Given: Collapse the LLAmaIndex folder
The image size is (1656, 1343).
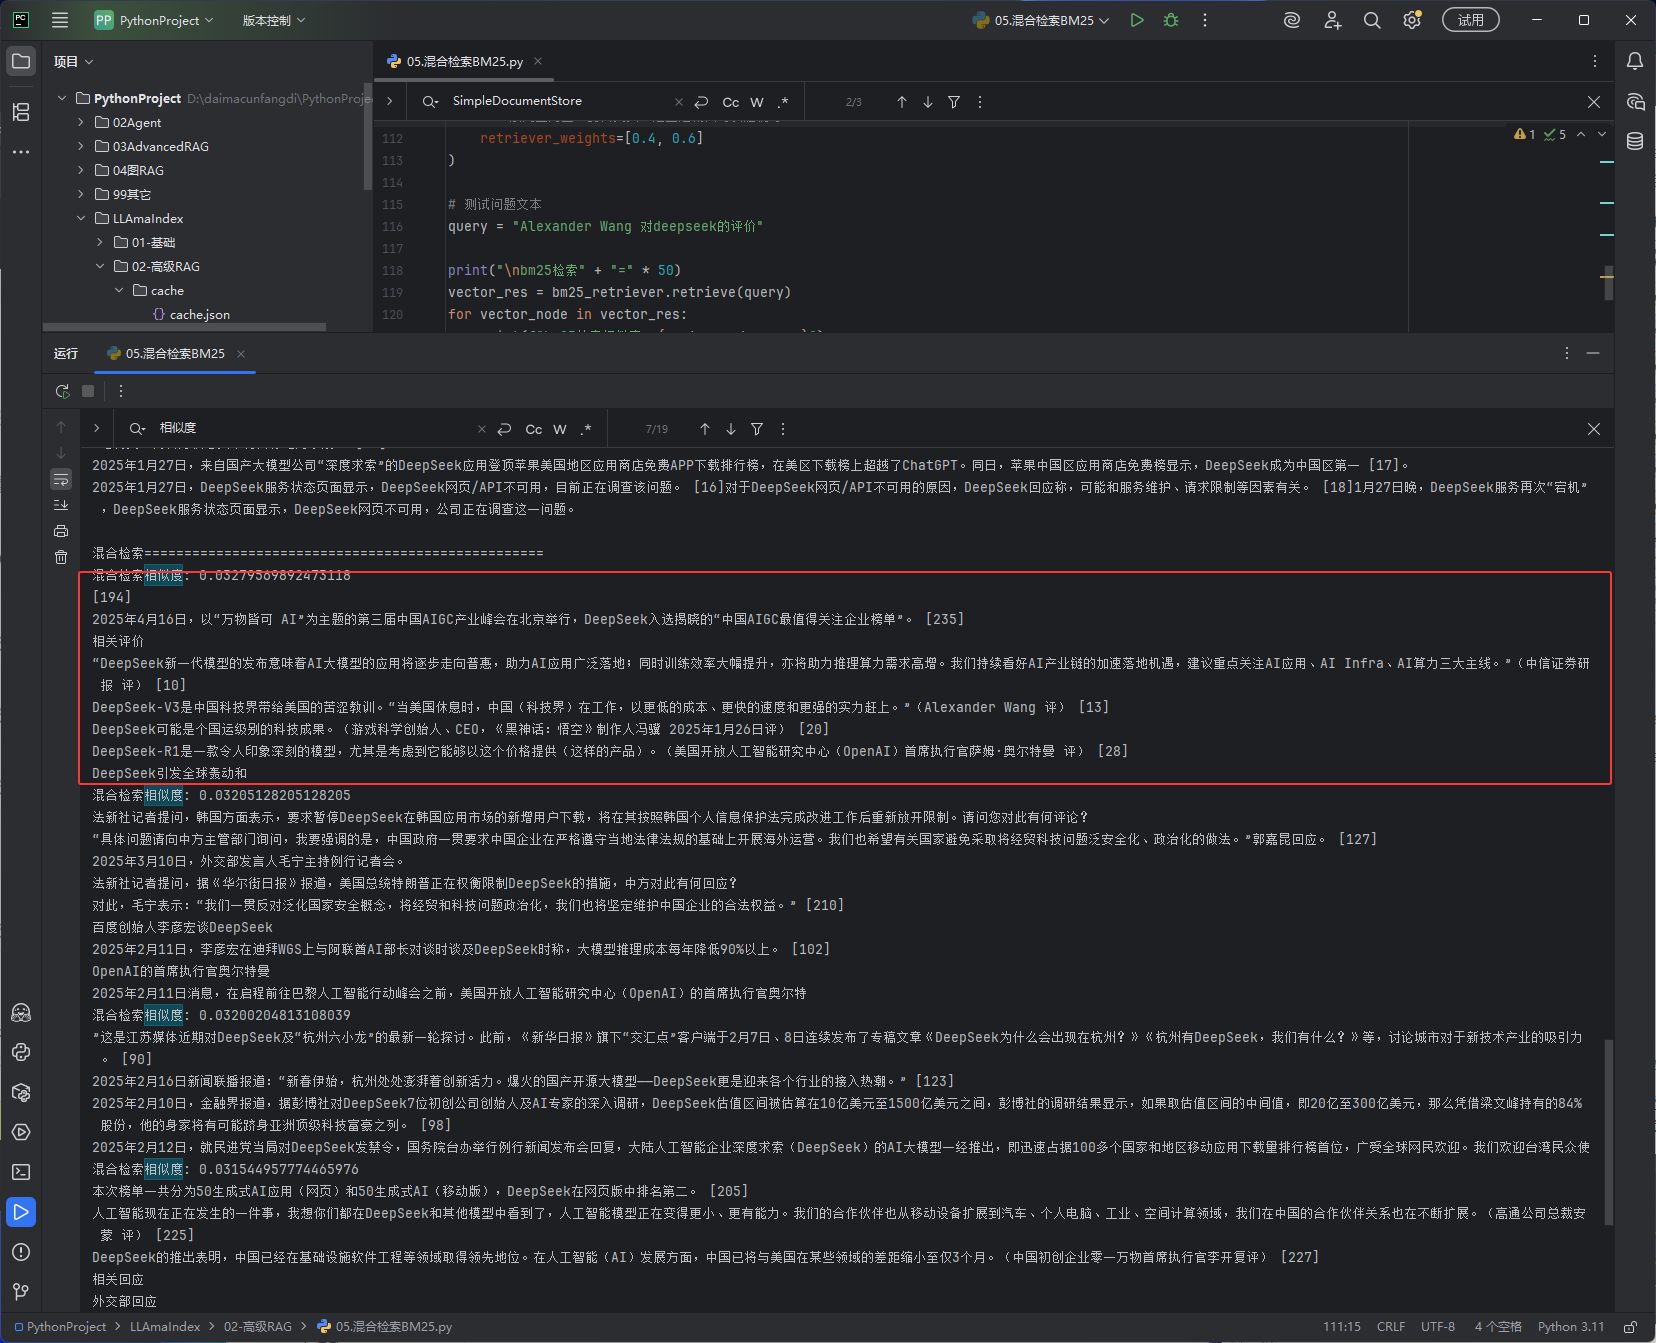Looking at the screenshot, I should click(x=81, y=218).
